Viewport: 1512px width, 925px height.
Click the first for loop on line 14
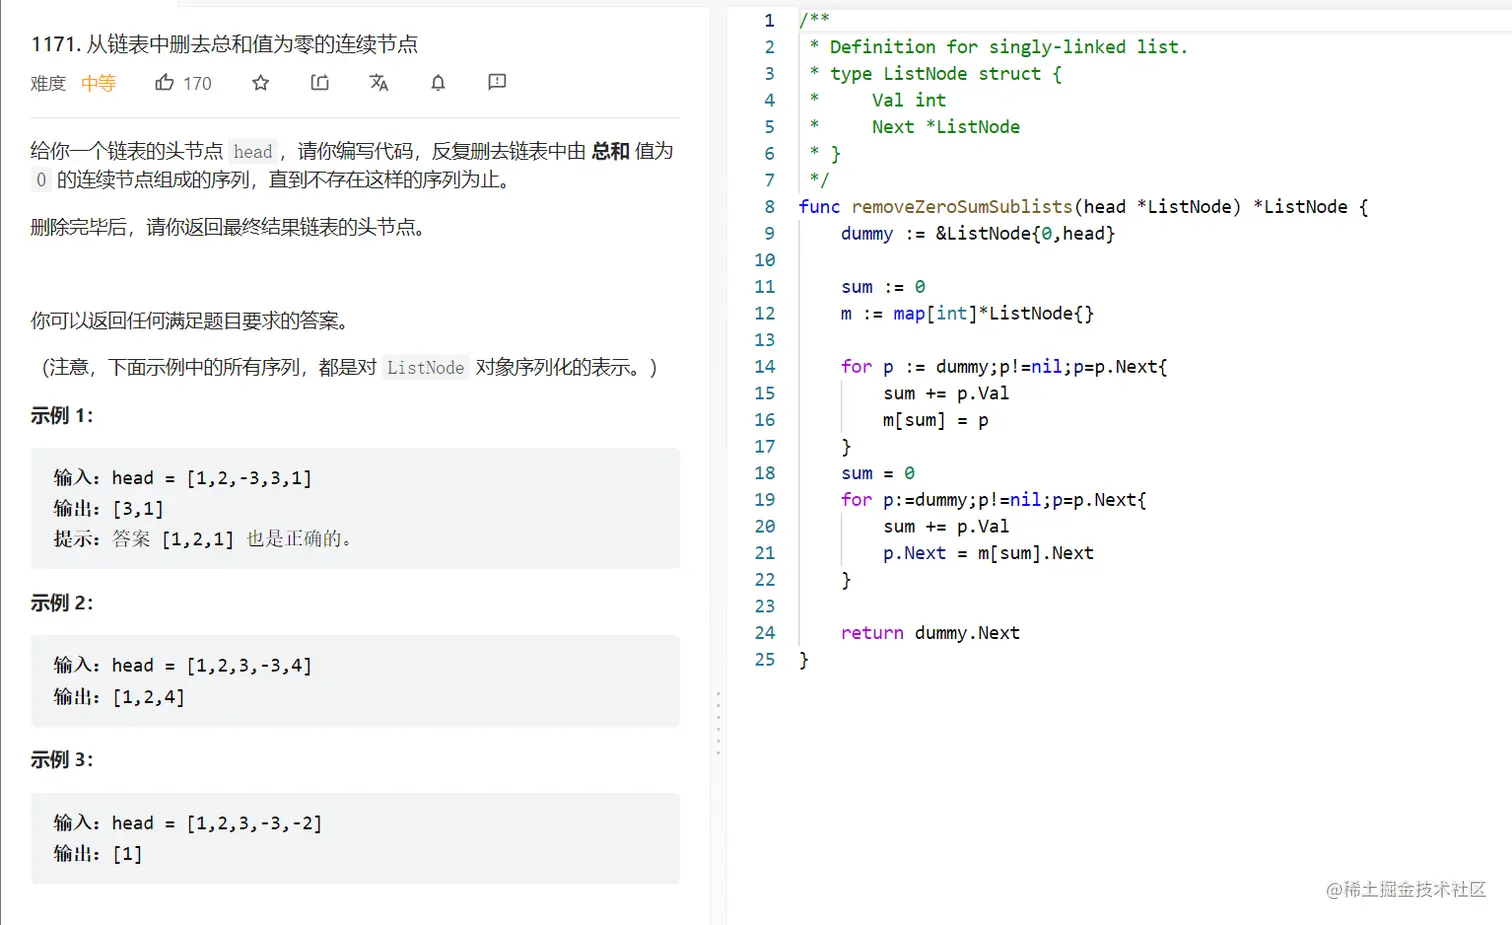tap(1004, 367)
